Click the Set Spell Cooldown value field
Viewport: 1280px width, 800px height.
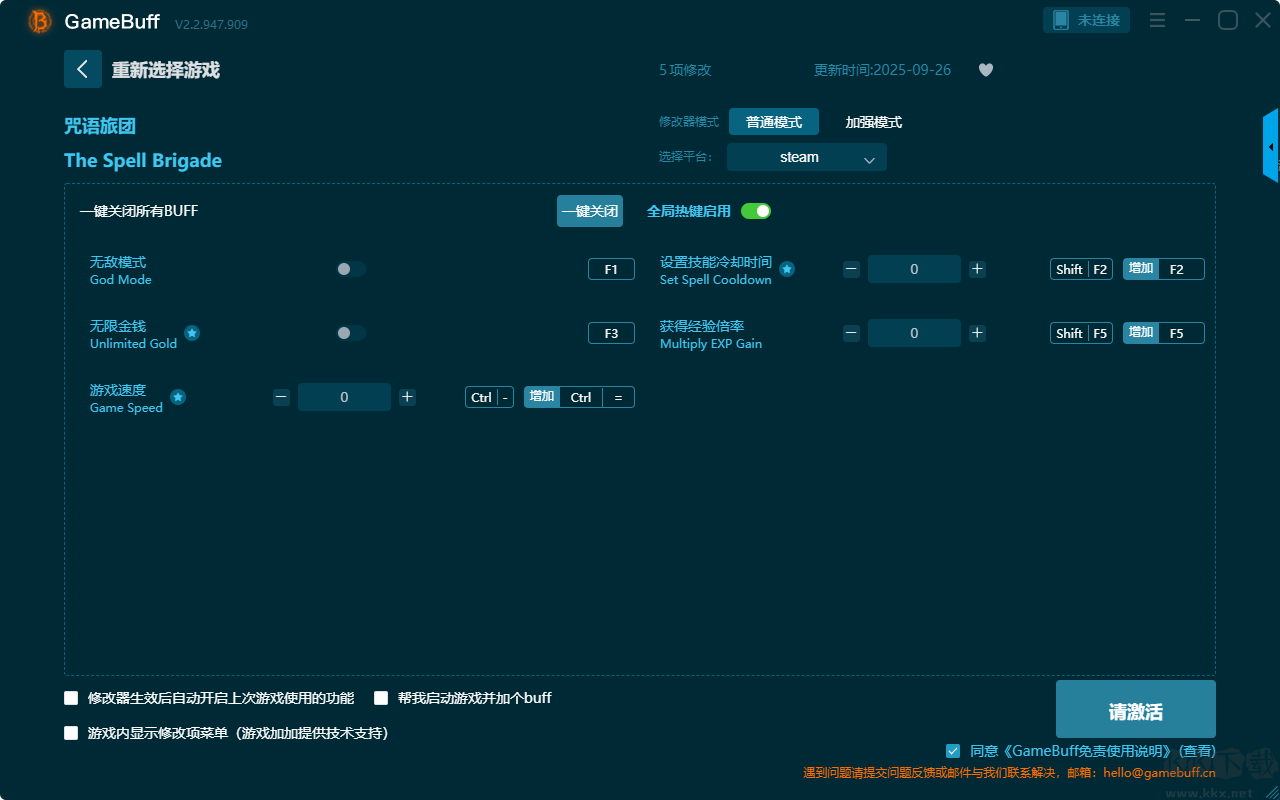914,269
